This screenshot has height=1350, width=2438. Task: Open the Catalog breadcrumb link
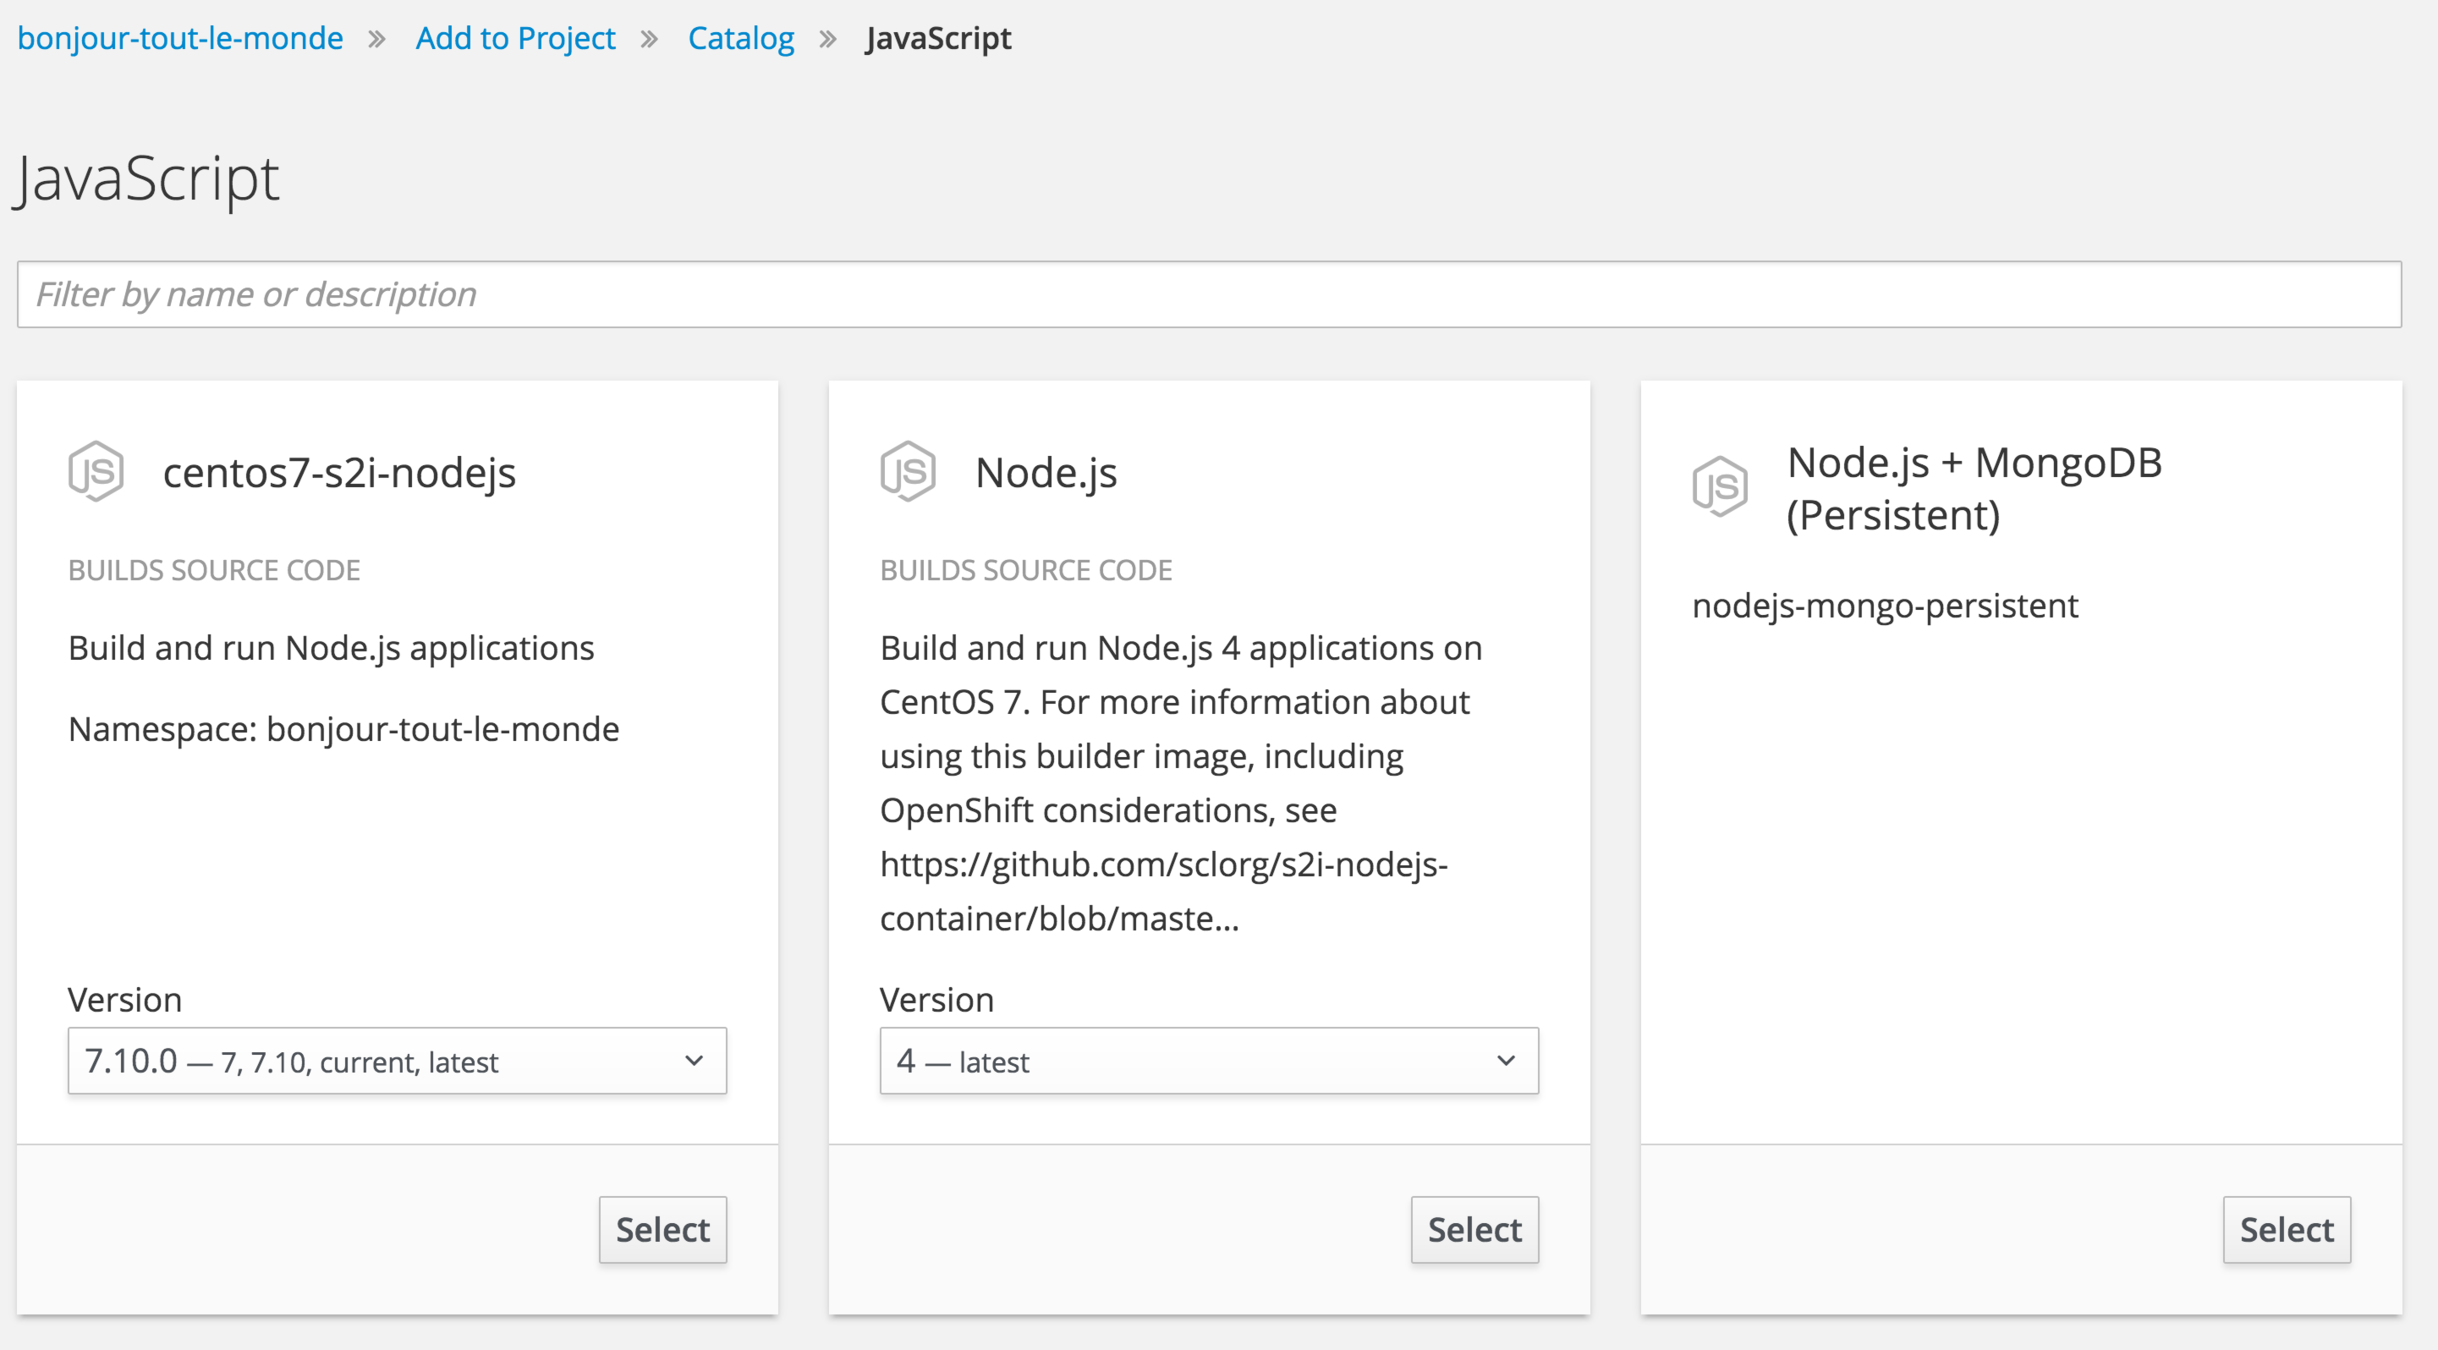click(x=740, y=38)
